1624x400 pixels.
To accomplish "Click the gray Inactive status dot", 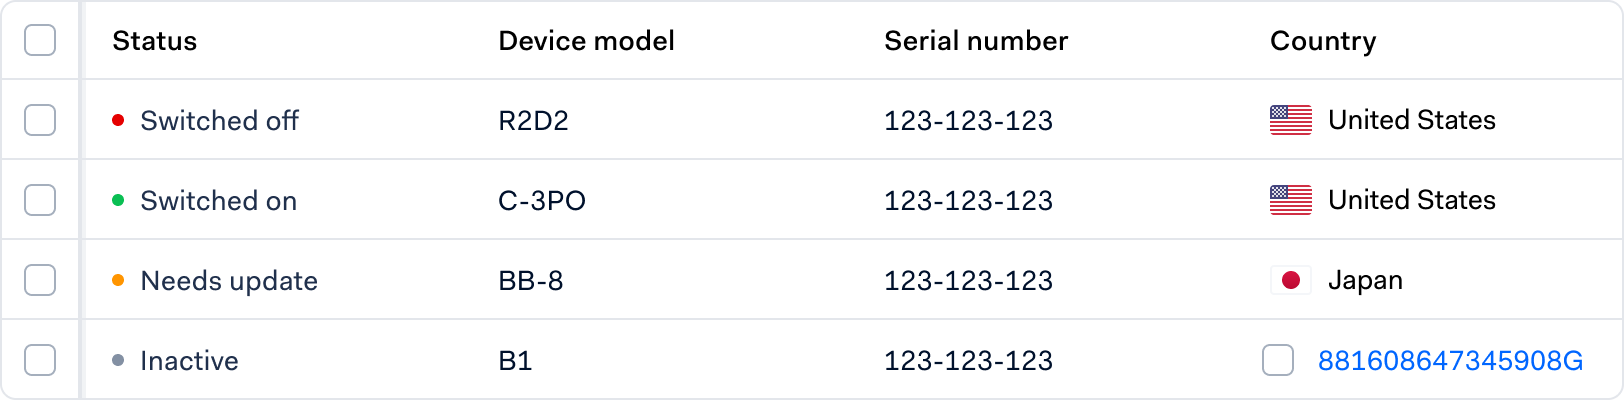I will point(118,360).
